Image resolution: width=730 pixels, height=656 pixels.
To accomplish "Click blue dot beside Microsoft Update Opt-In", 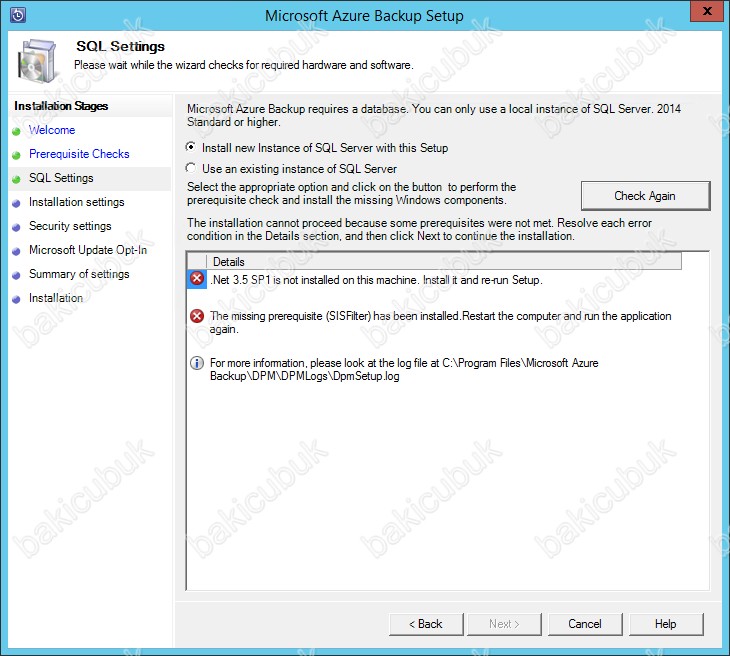I will (x=16, y=251).
